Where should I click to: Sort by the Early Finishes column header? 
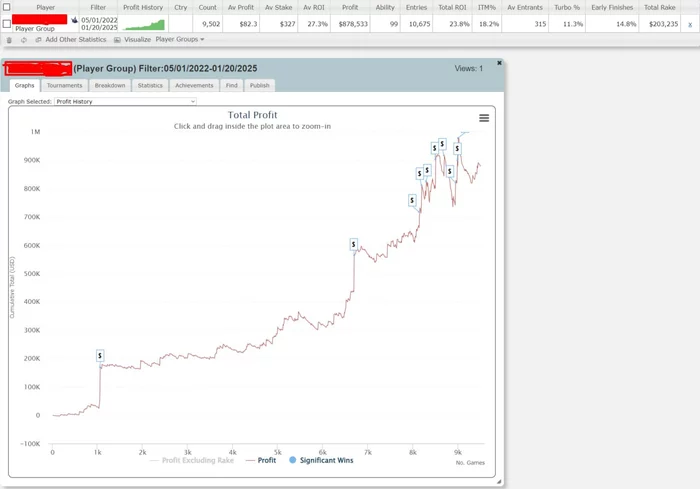612,7
